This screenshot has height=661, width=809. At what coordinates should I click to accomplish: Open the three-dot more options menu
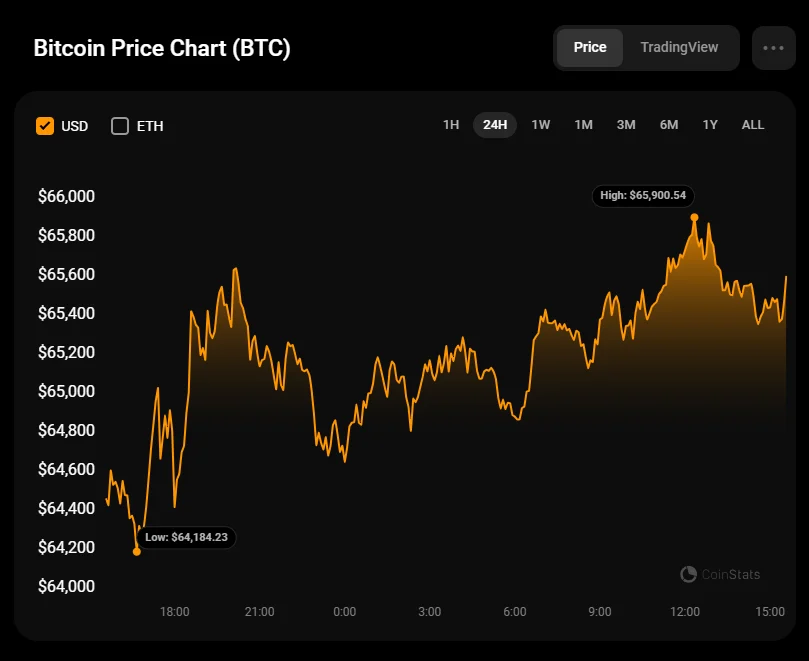point(773,48)
